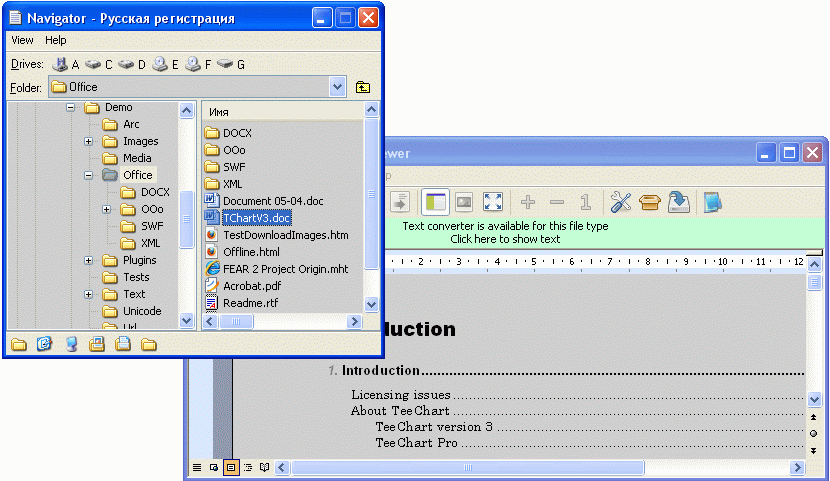Viewport: 830px width, 481px height.
Task: Click the select browse object round button
Action: (x=814, y=434)
